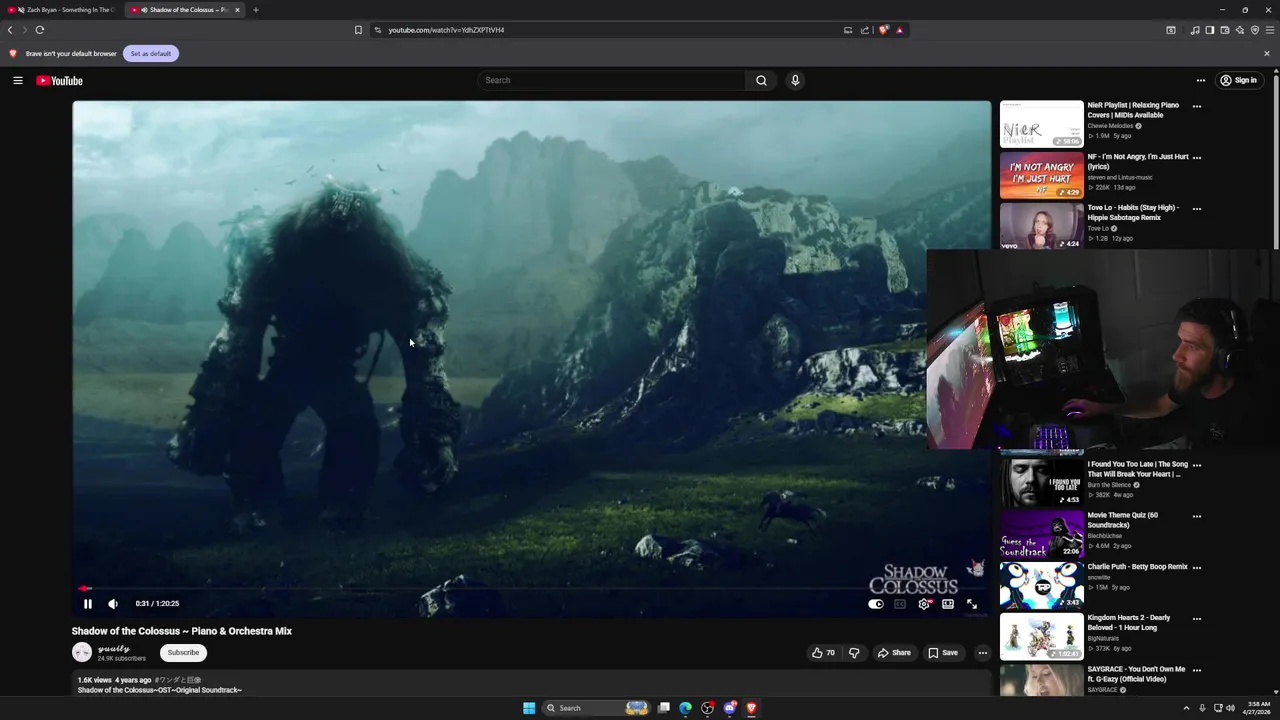Reload the page with the refresh icon
The image size is (1280, 720).
(x=40, y=30)
